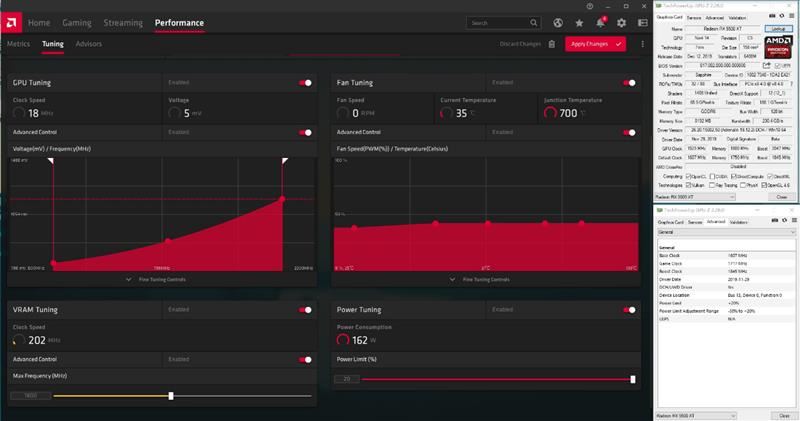Click the refresh icon in upper GPU-Z

[x=782, y=16]
